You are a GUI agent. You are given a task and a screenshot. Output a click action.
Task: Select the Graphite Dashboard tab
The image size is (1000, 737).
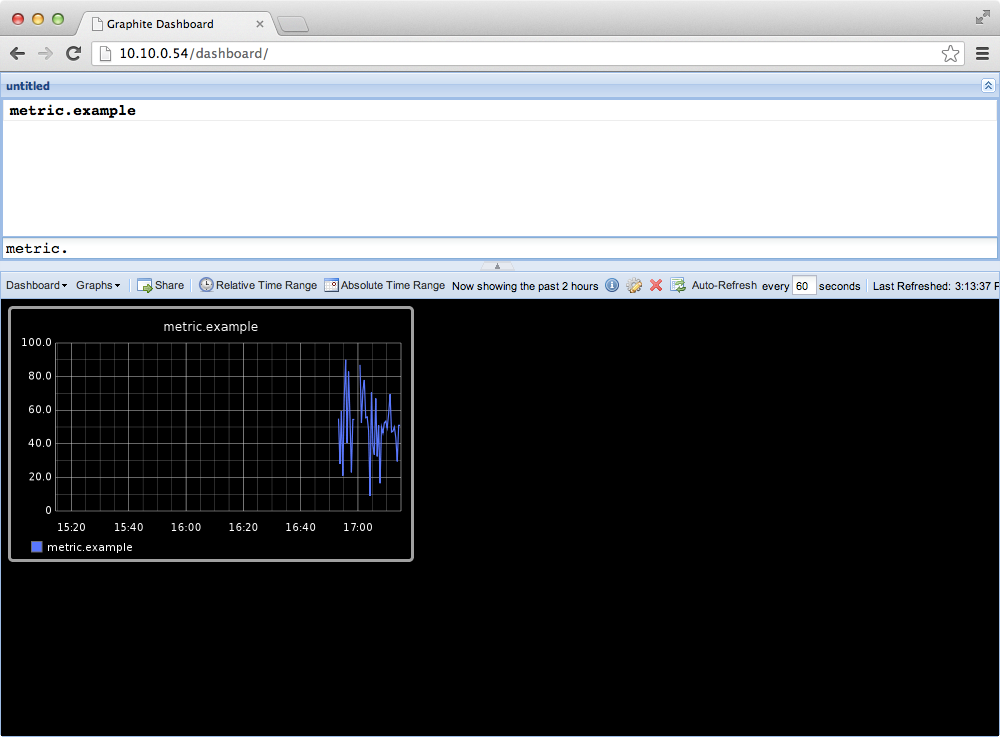tap(175, 24)
